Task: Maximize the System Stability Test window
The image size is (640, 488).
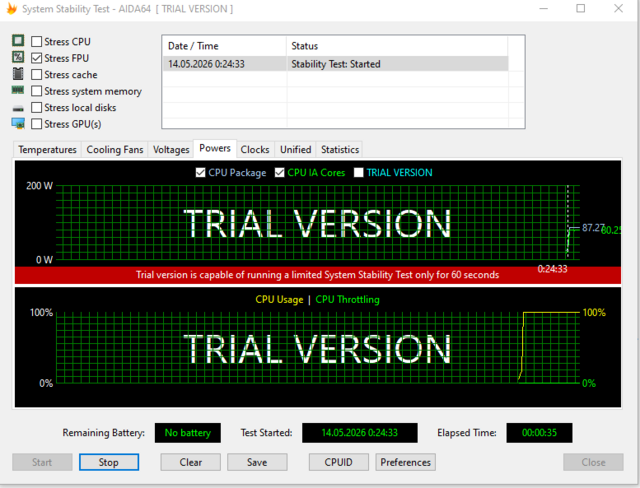Action: 580,9
